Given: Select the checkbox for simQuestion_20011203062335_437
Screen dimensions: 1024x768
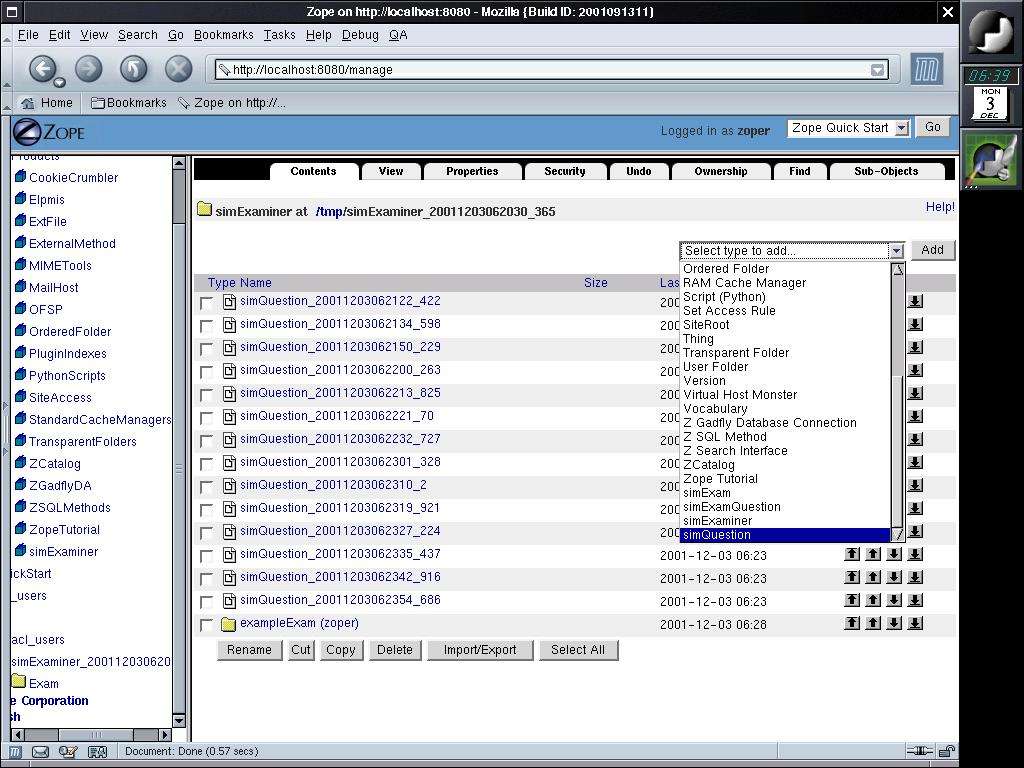Looking at the screenshot, I should (x=206, y=556).
